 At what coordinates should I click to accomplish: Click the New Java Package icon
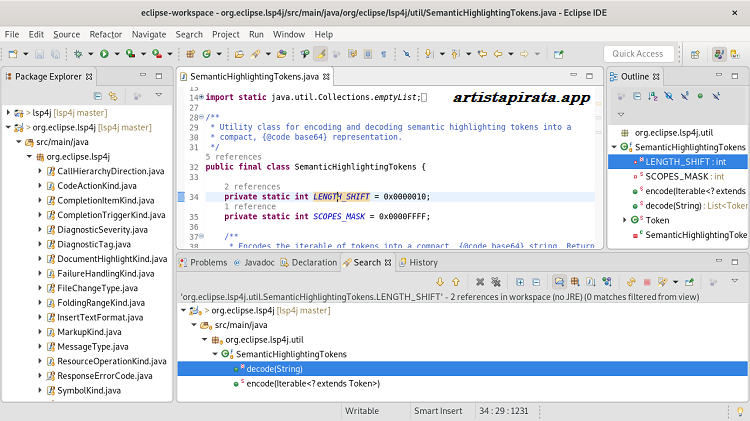click(x=190, y=54)
